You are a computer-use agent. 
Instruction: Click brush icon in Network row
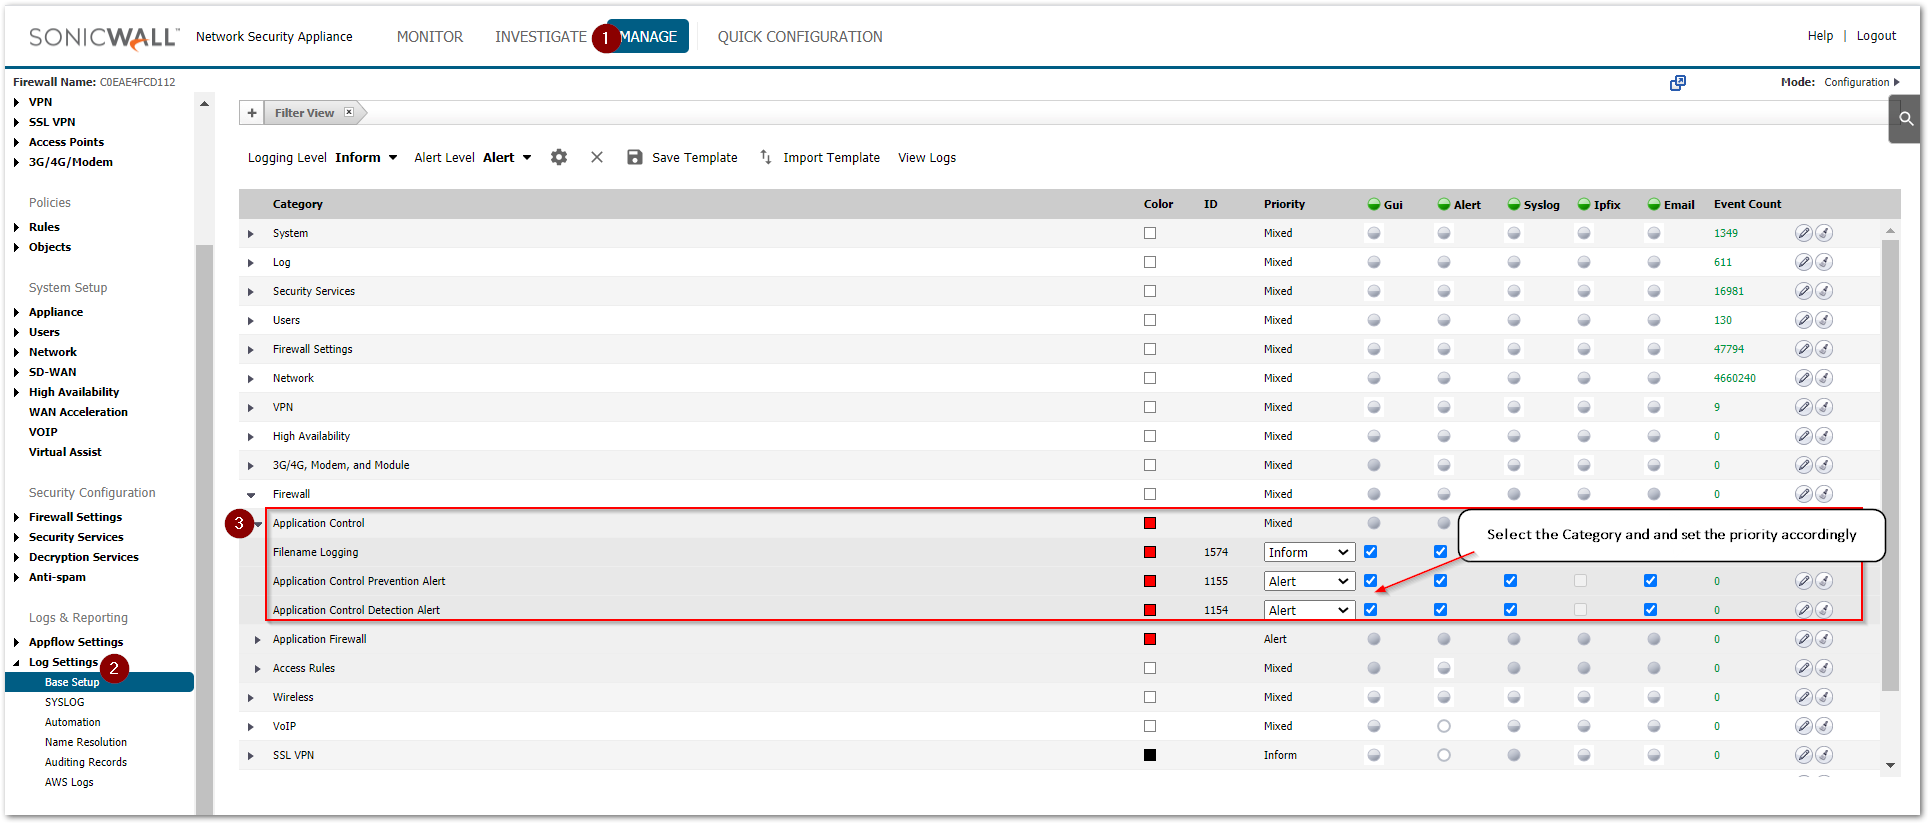[x=1824, y=378]
